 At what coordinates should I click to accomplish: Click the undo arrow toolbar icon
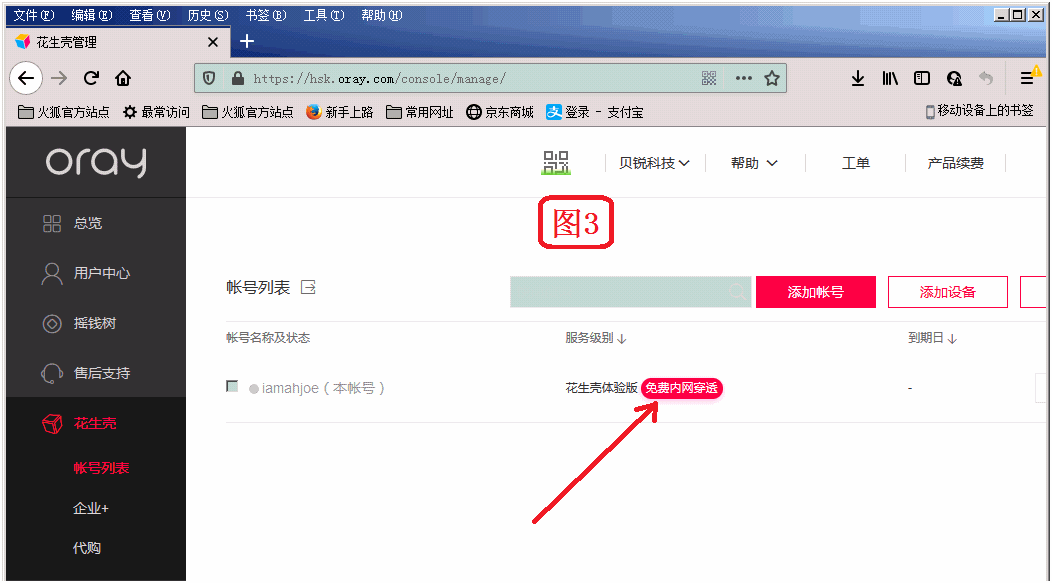[986, 78]
